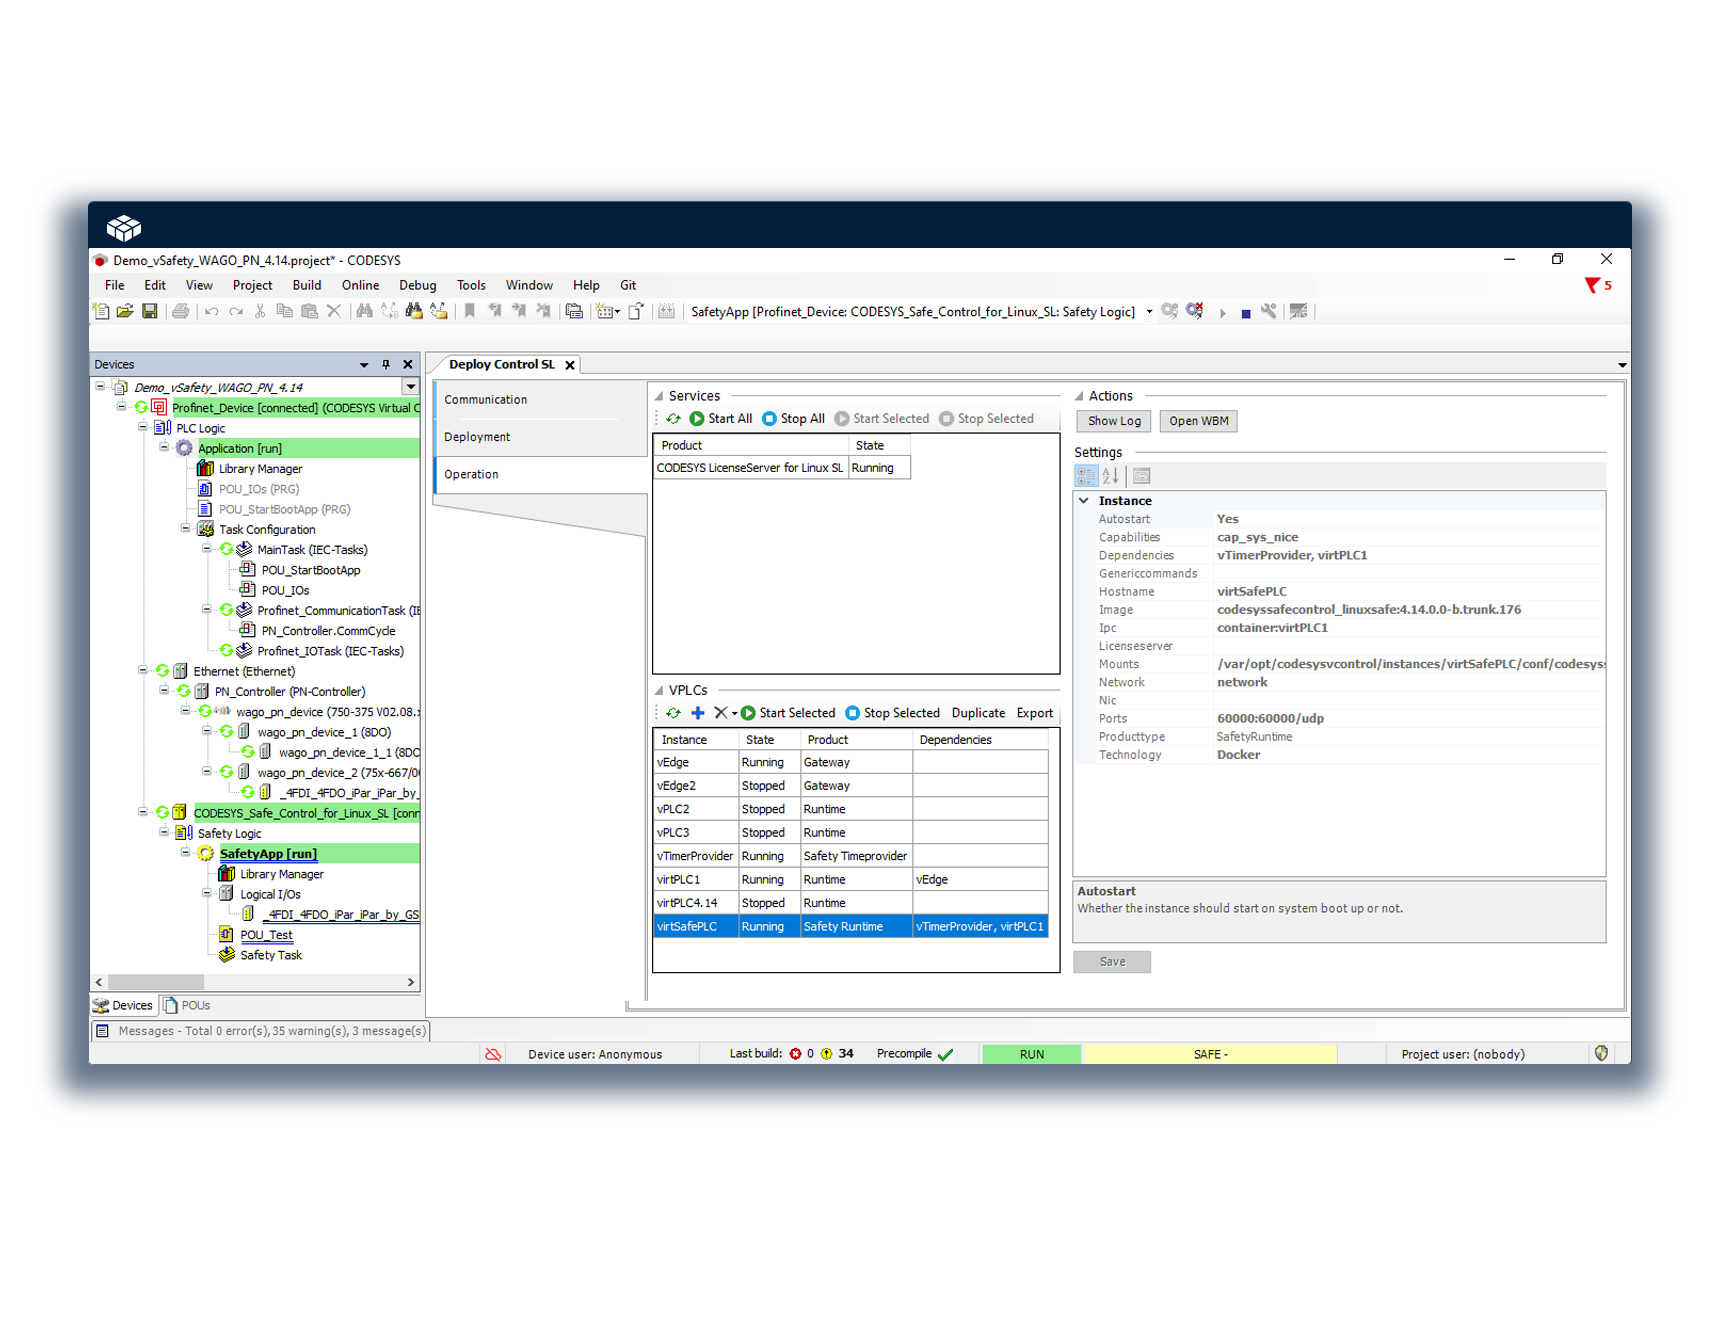
Task: Click the Undo arrow icon
Action: click(x=211, y=311)
